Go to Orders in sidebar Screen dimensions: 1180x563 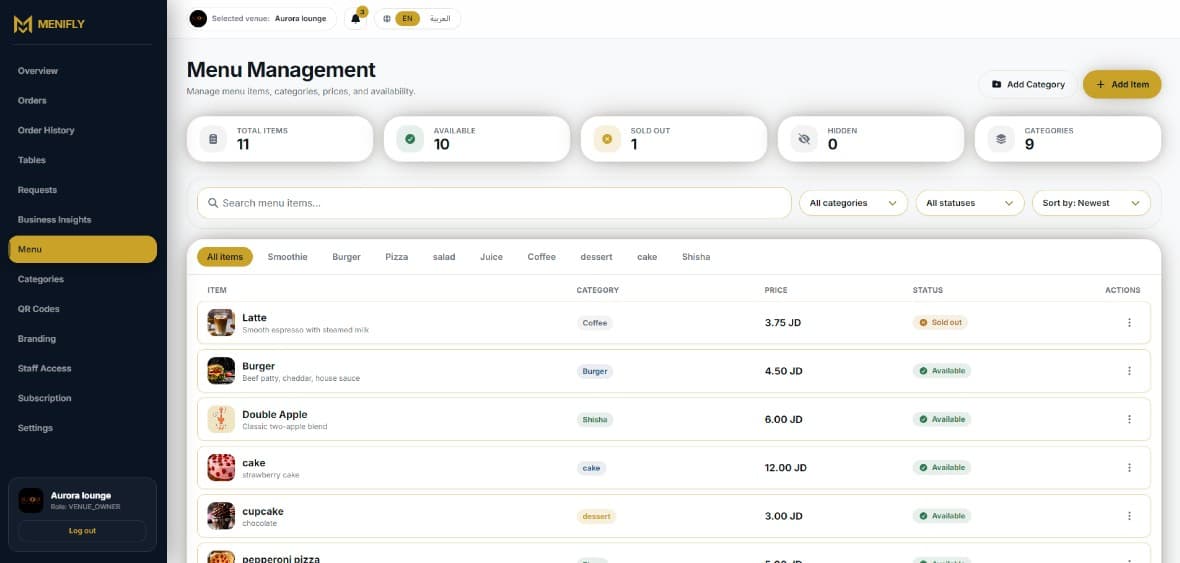click(83, 101)
